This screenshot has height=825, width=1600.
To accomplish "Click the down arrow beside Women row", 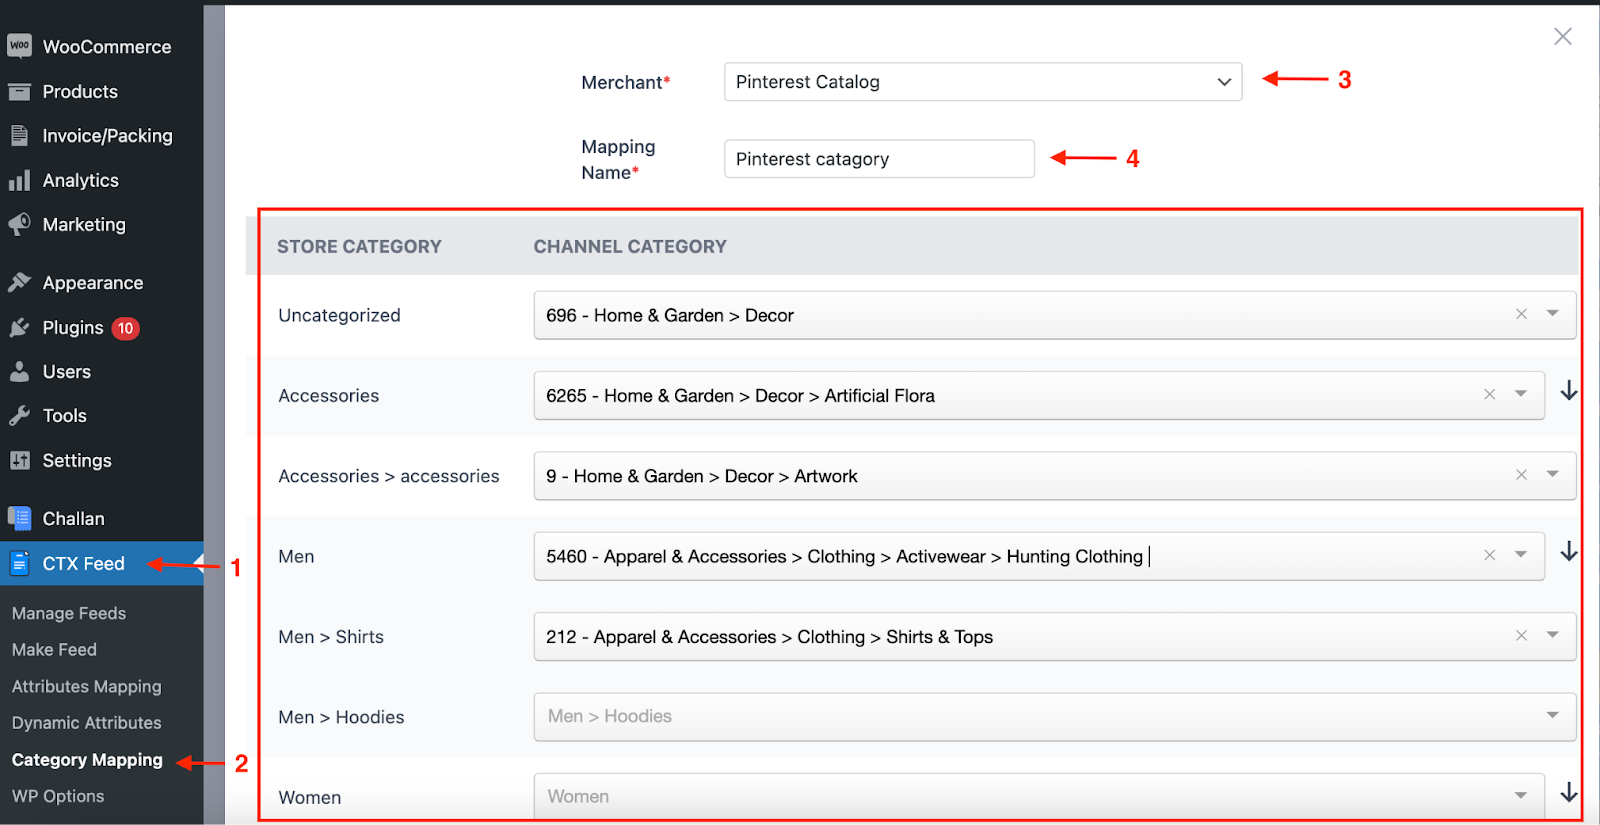I will [1569, 793].
